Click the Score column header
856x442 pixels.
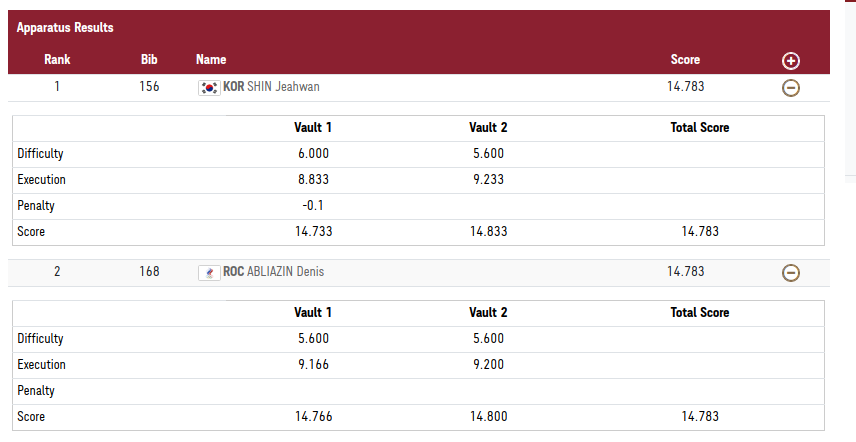[685, 60]
